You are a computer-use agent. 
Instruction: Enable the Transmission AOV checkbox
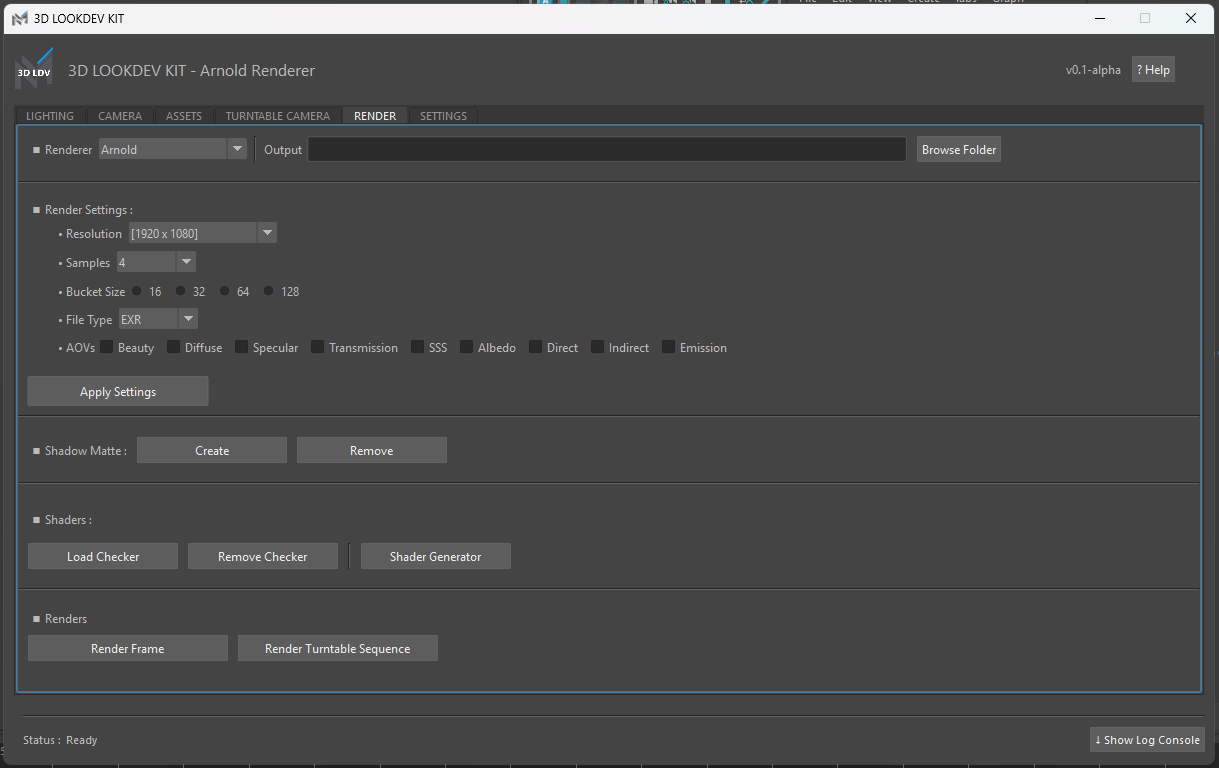coord(317,347)
